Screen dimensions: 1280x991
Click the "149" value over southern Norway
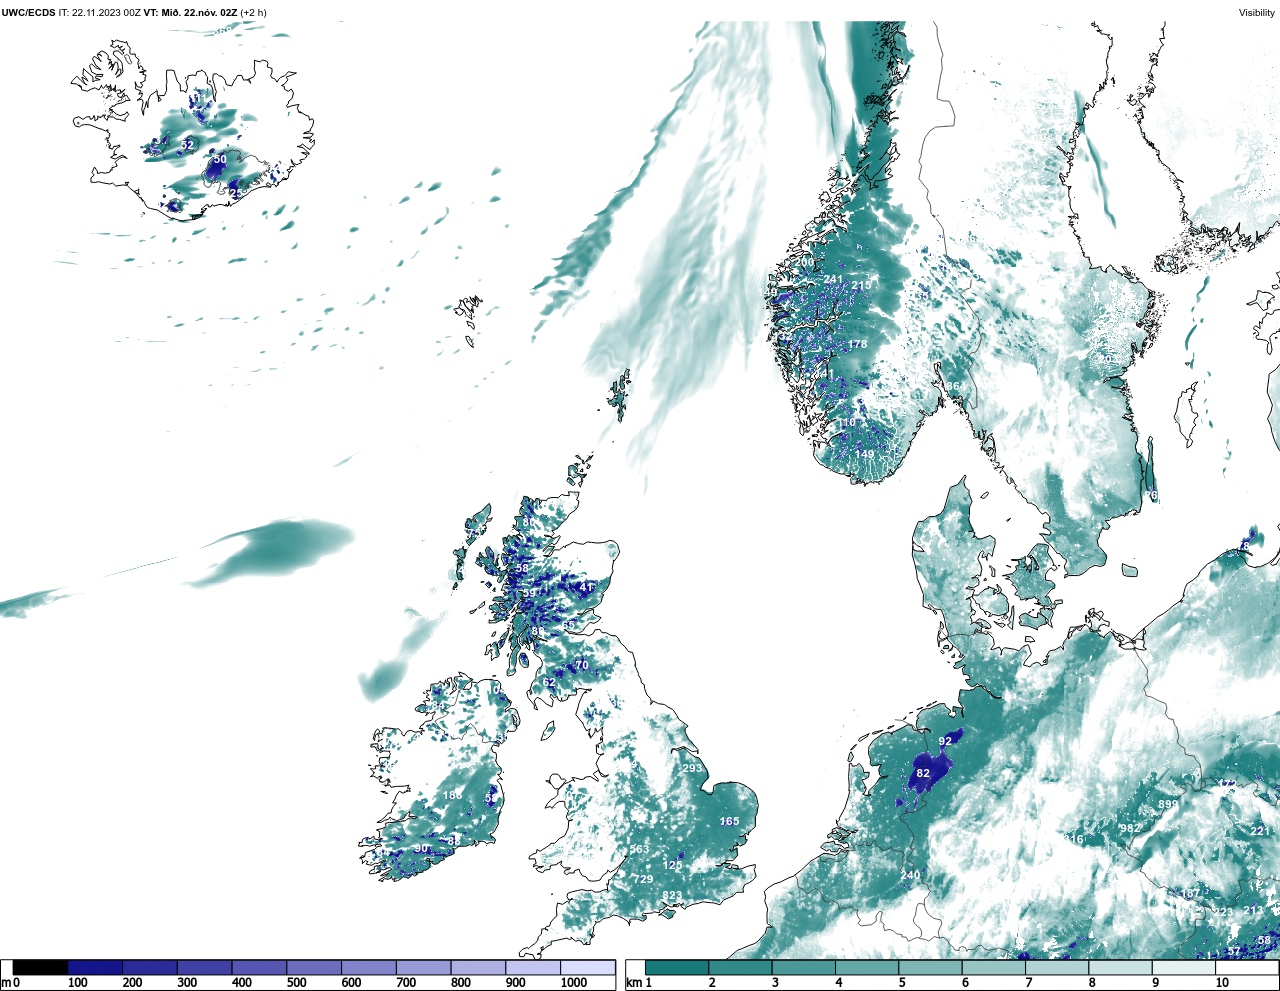click(x=864, y=454)
